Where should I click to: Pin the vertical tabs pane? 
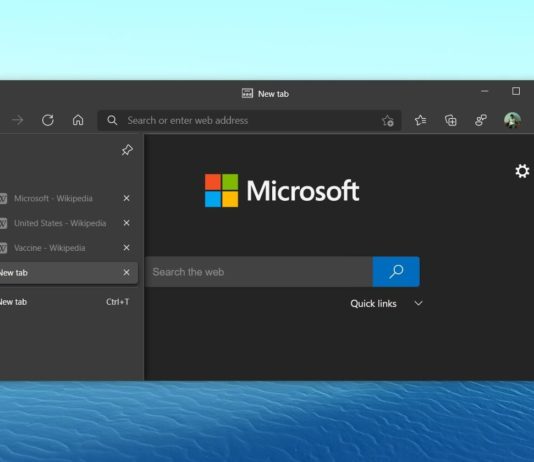[127, 150]
